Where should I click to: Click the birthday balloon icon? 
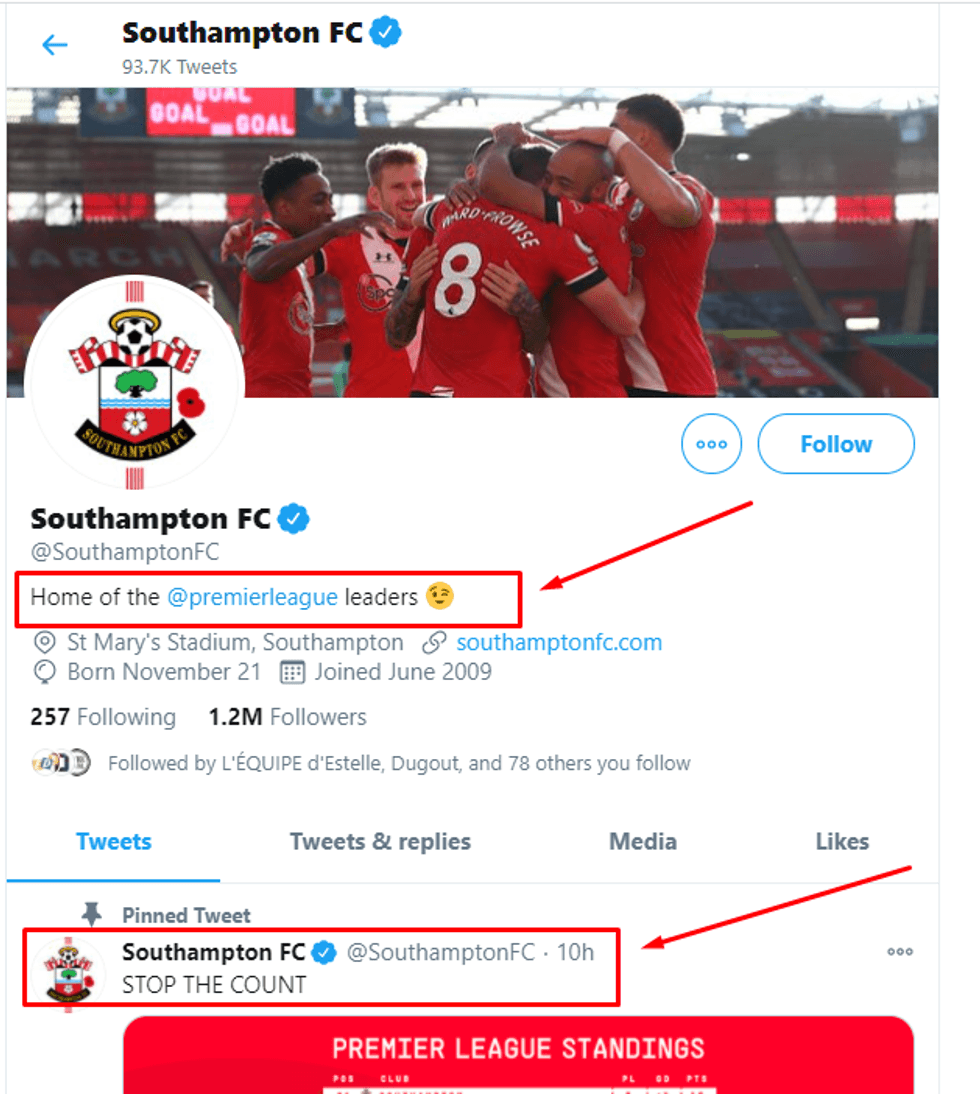[44, 672]
